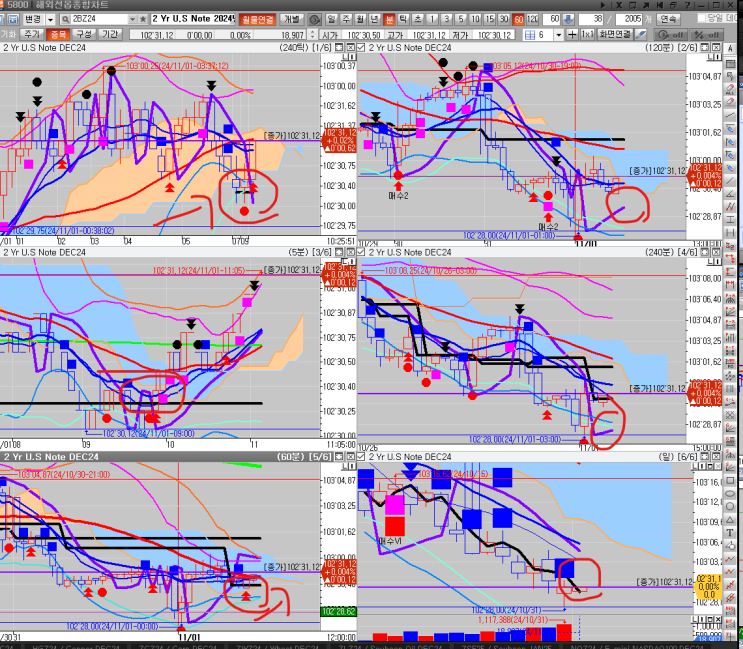
Task: Open the 변경 dropdown arrow
Action: click(x=50, y=19)
